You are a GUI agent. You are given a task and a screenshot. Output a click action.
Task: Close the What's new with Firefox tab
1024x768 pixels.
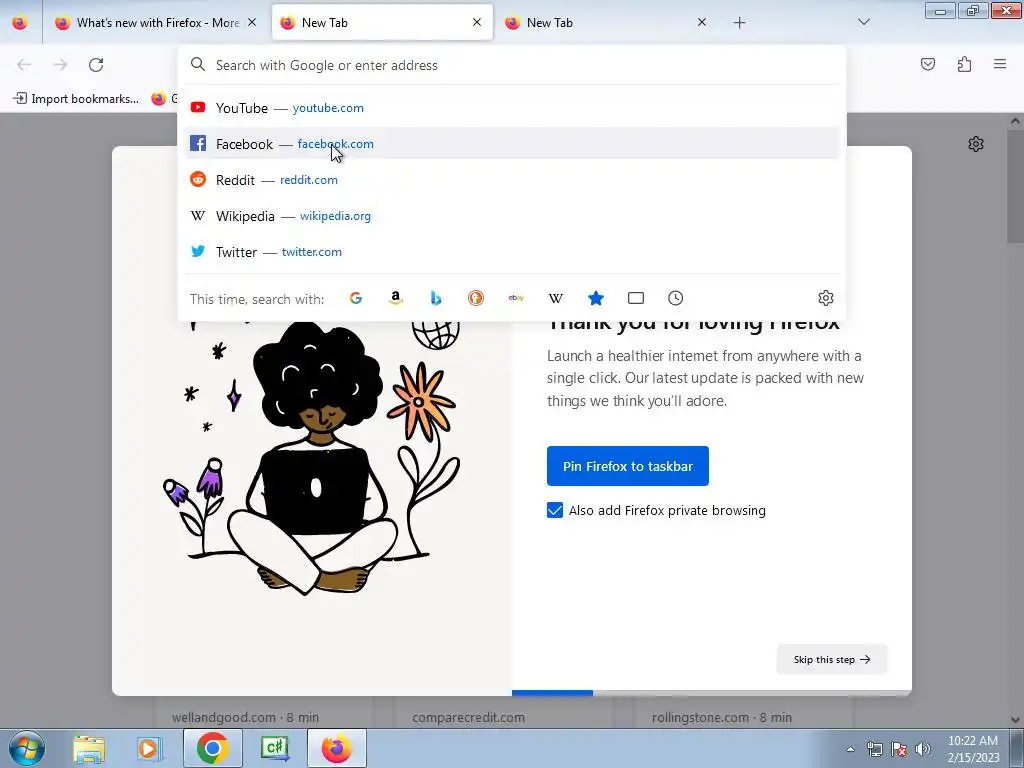[252, 22]
